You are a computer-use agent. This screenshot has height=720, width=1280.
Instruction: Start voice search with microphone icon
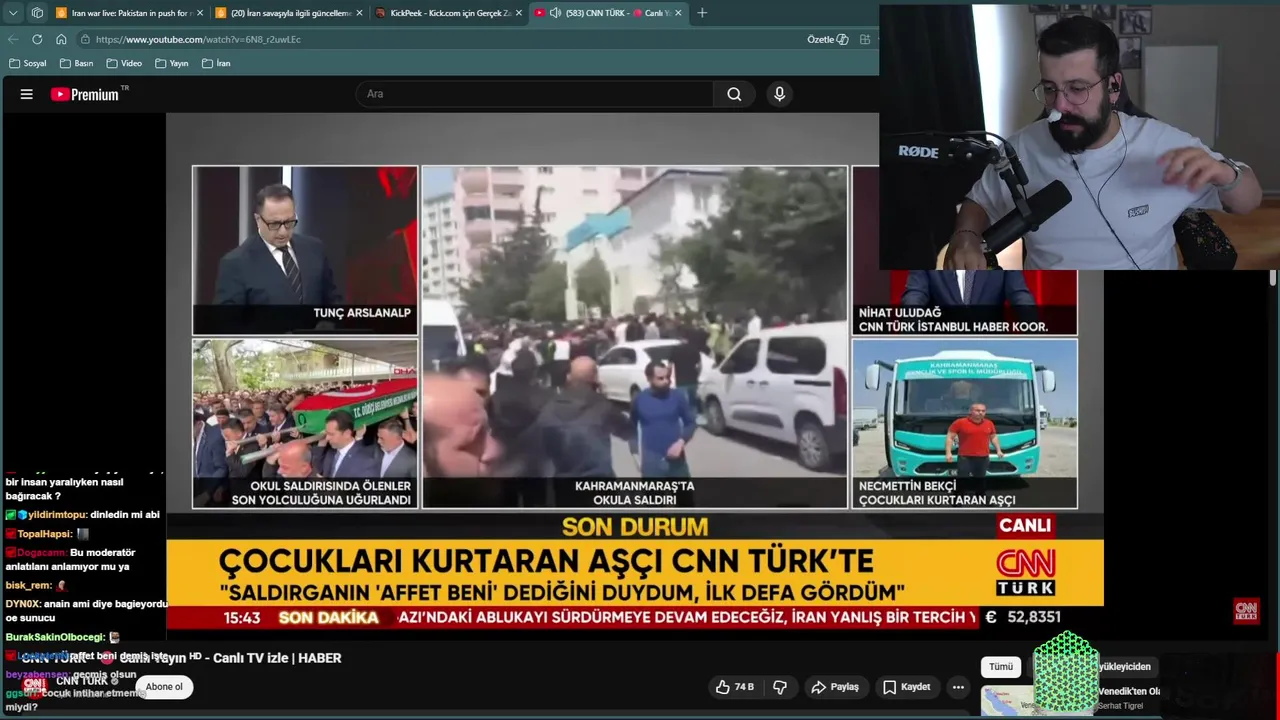pos(779,94)
